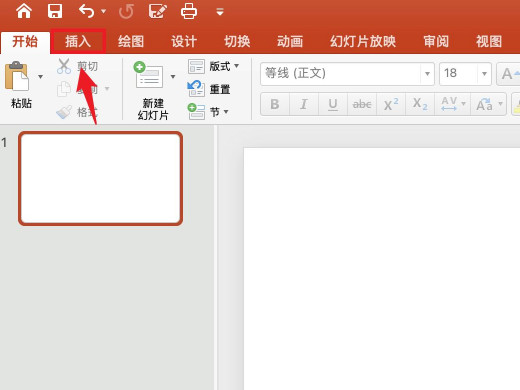Expand the 粘贴 options arrow
520x390 pixels.
point(40,77)
